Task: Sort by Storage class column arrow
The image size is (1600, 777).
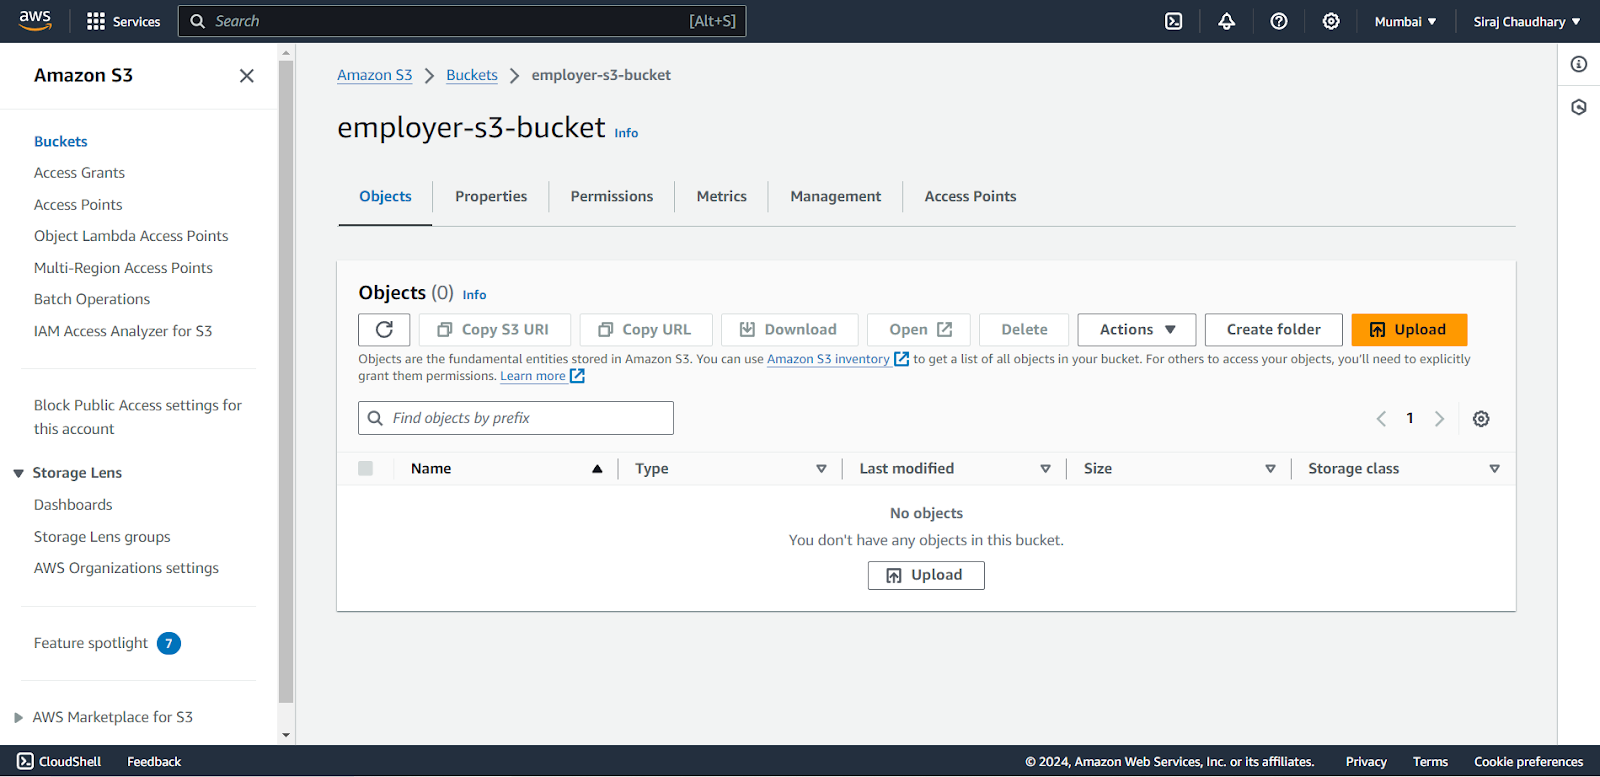Action: coord(1494,469)
